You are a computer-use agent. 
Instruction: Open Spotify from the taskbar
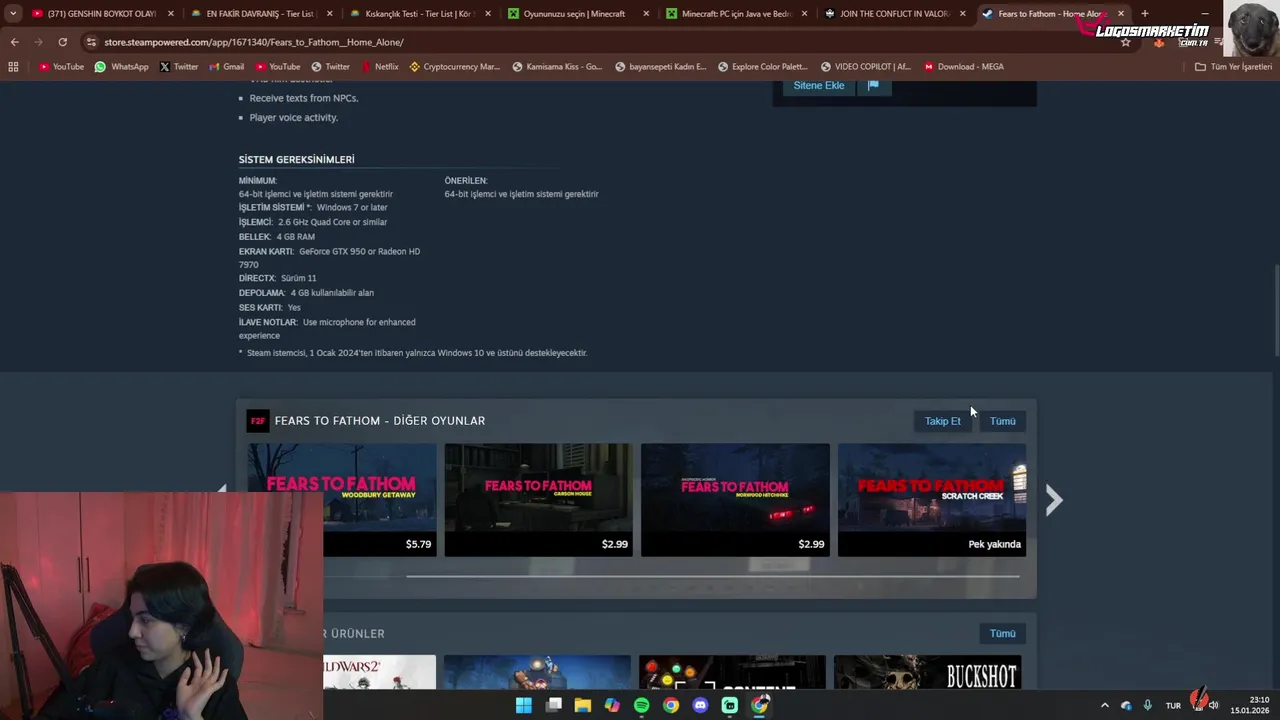(642, 705)
